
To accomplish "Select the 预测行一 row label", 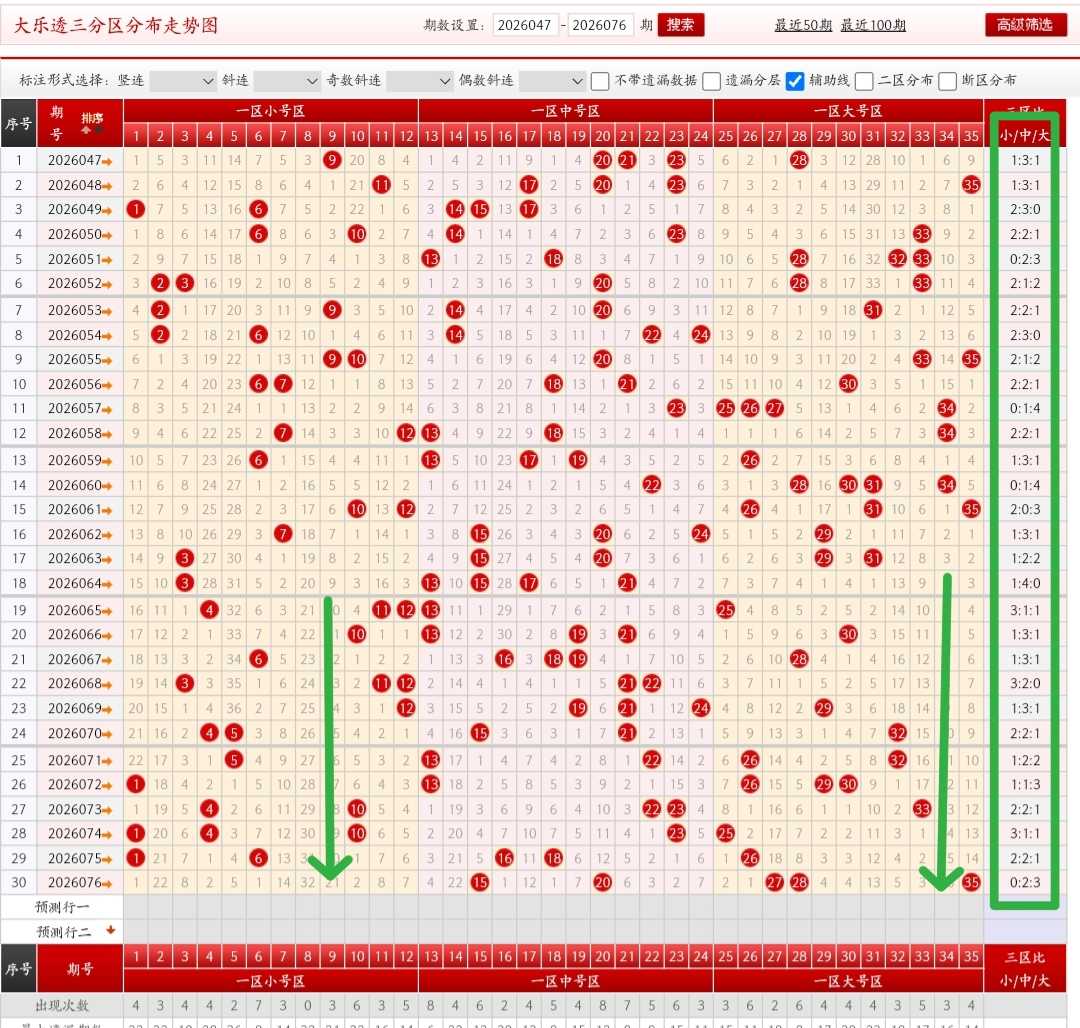I will point(63,907).
